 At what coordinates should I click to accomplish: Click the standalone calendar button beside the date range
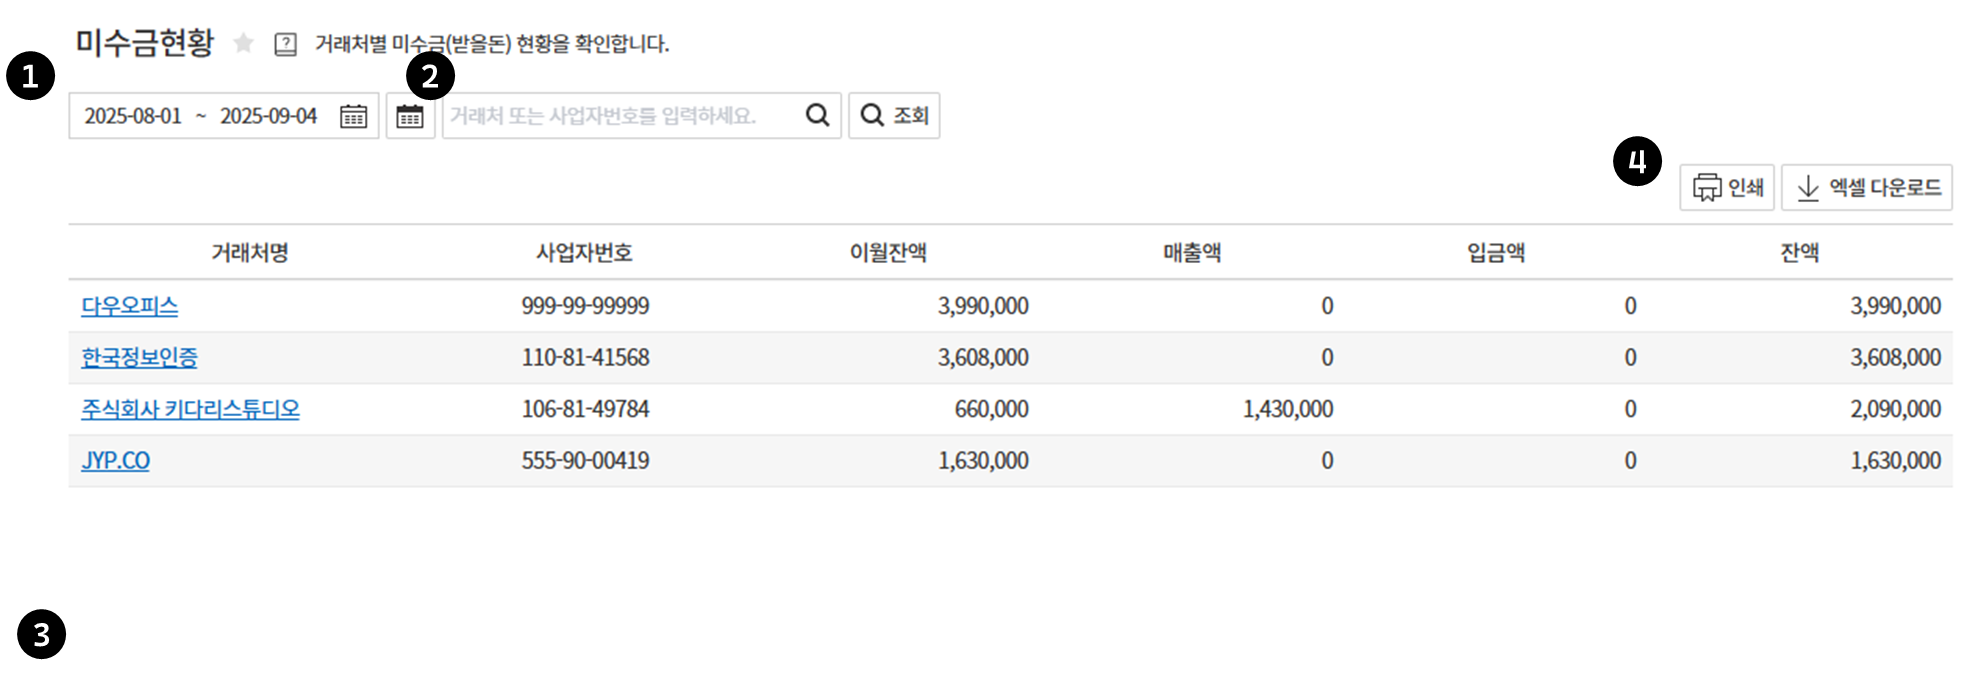(x=410, y=116)
